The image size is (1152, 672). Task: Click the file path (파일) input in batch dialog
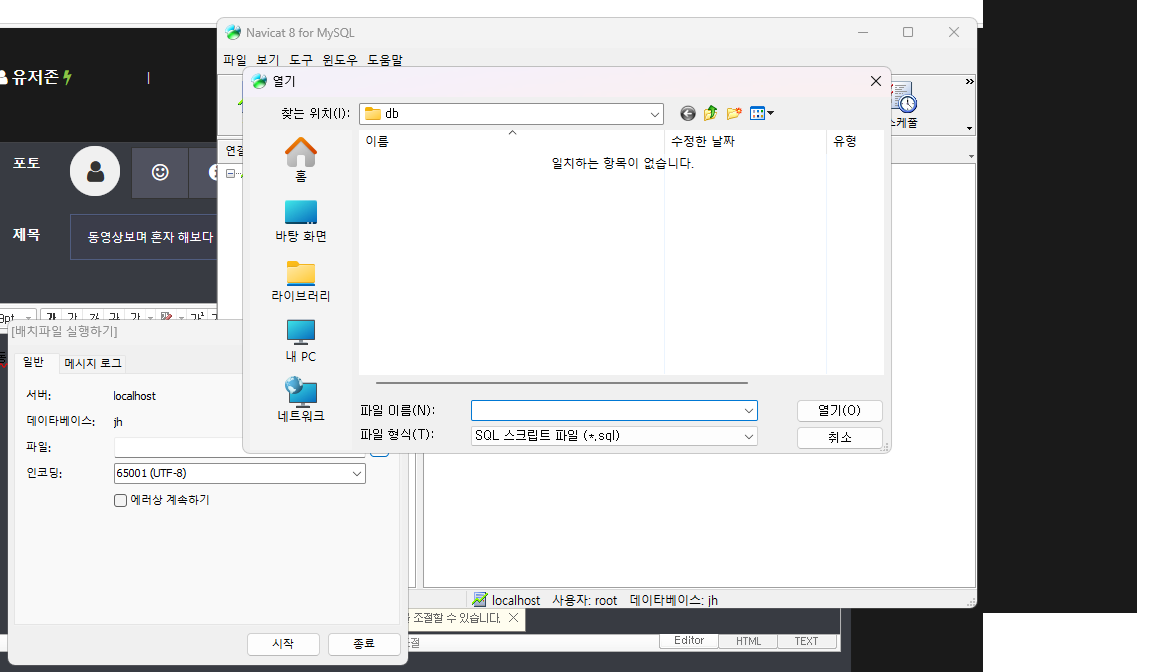pos(240,447)
